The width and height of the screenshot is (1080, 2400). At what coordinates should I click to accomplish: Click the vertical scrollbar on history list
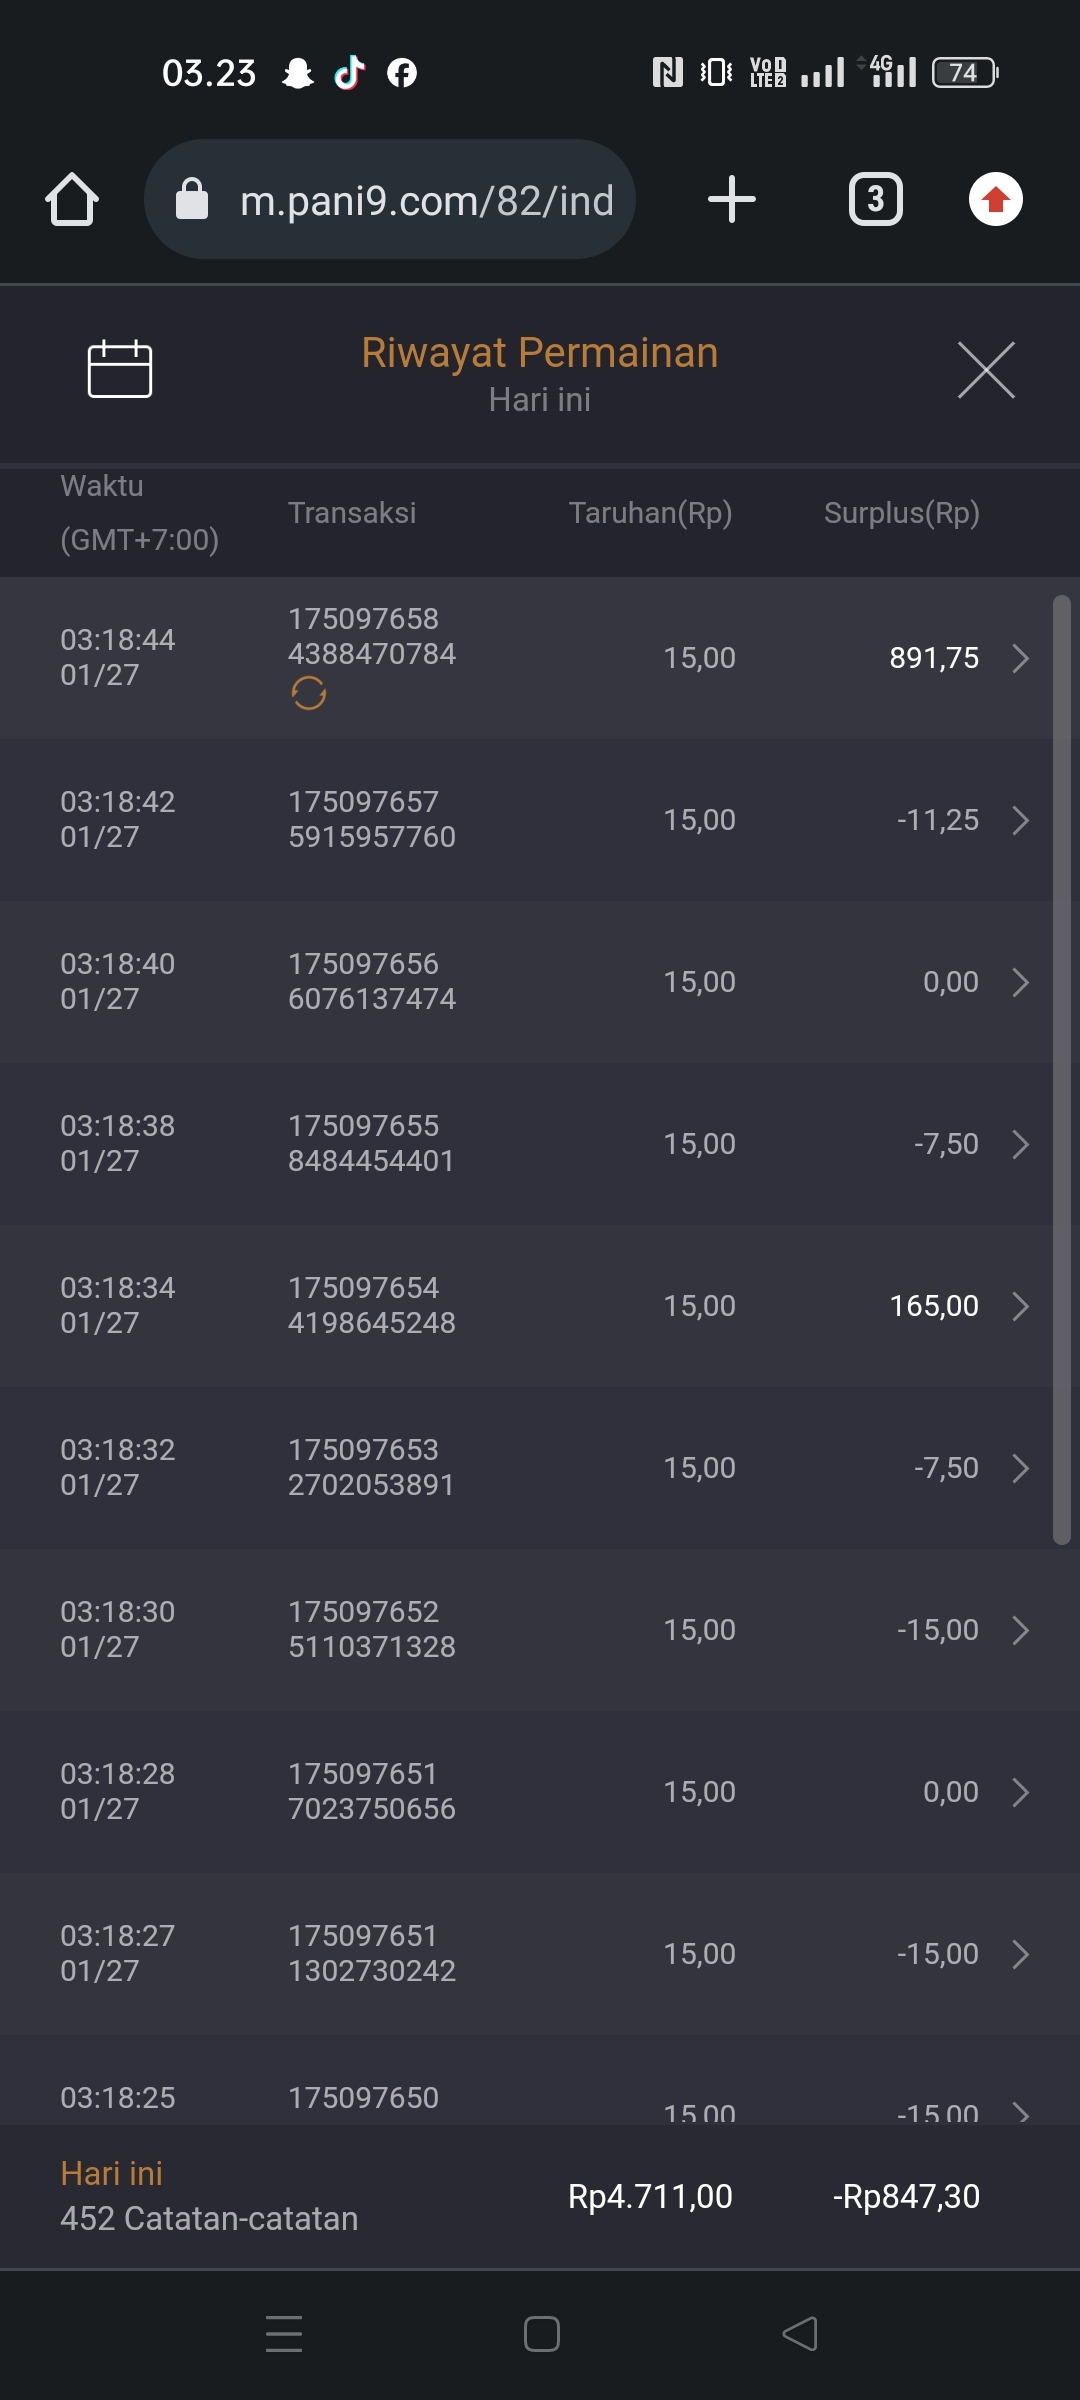1062,1070
